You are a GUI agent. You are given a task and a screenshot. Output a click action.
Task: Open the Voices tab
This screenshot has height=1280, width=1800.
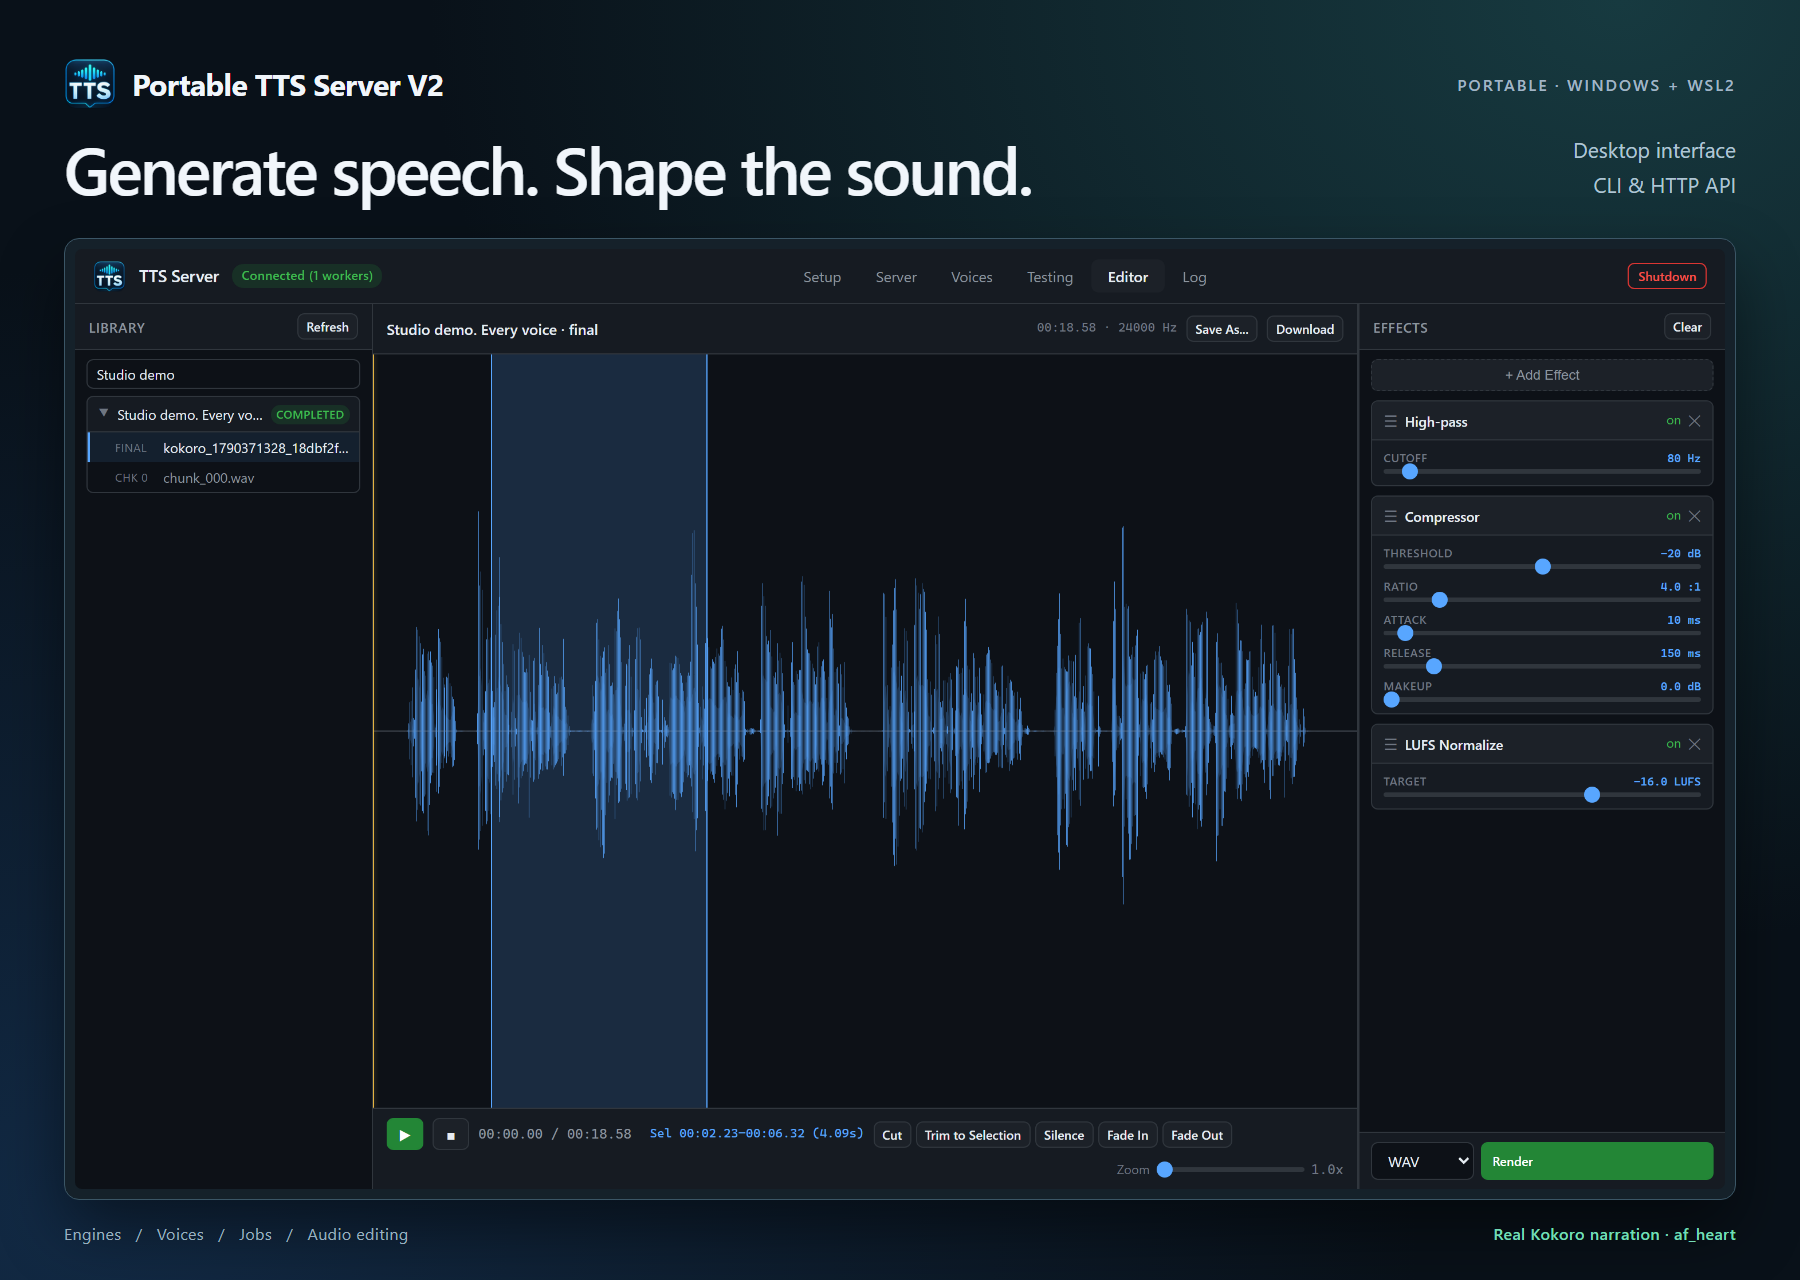(972, 277)
